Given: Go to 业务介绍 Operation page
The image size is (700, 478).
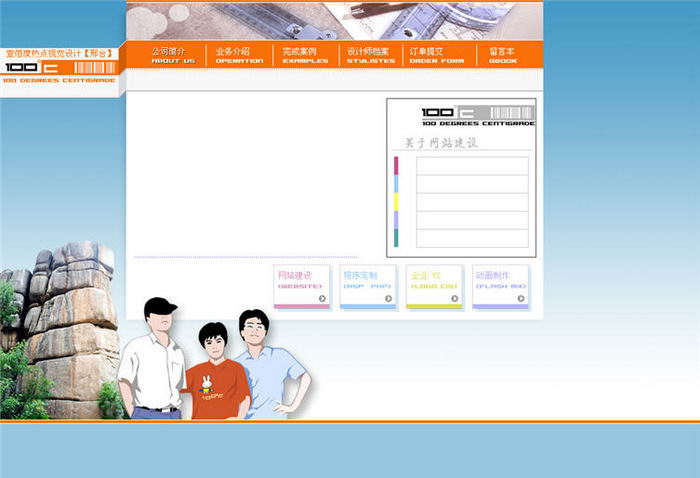Looking at the screenshot, I should point(238,55).
